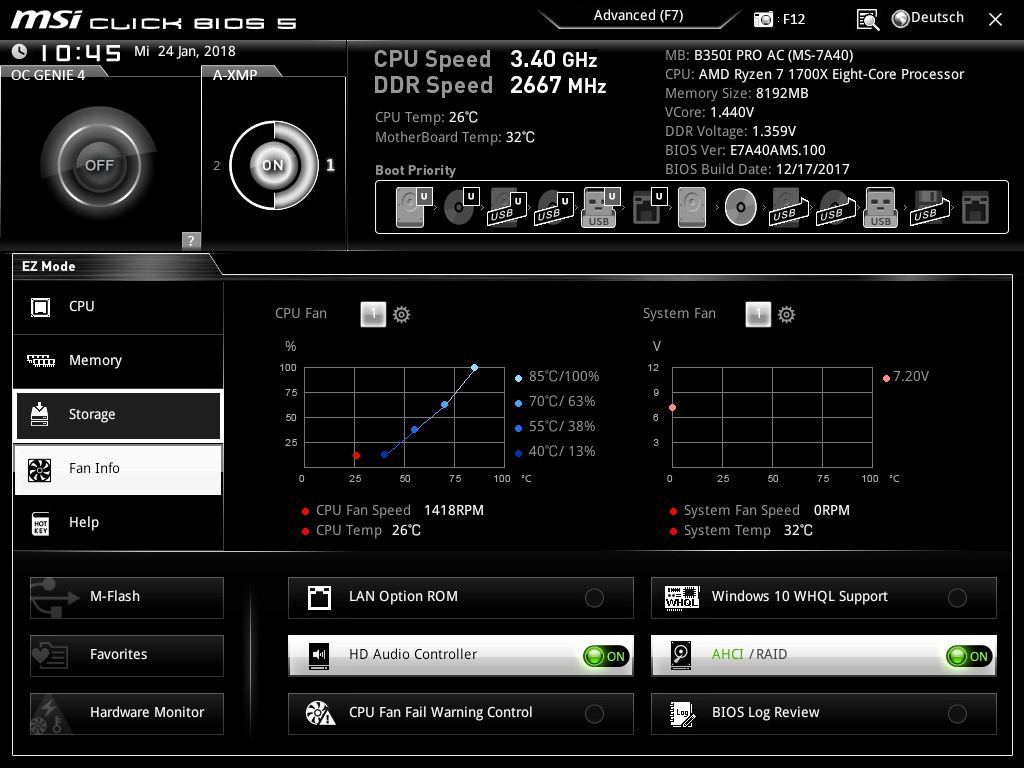Select the UEFI USB hard disk boot device

(507, 208)
